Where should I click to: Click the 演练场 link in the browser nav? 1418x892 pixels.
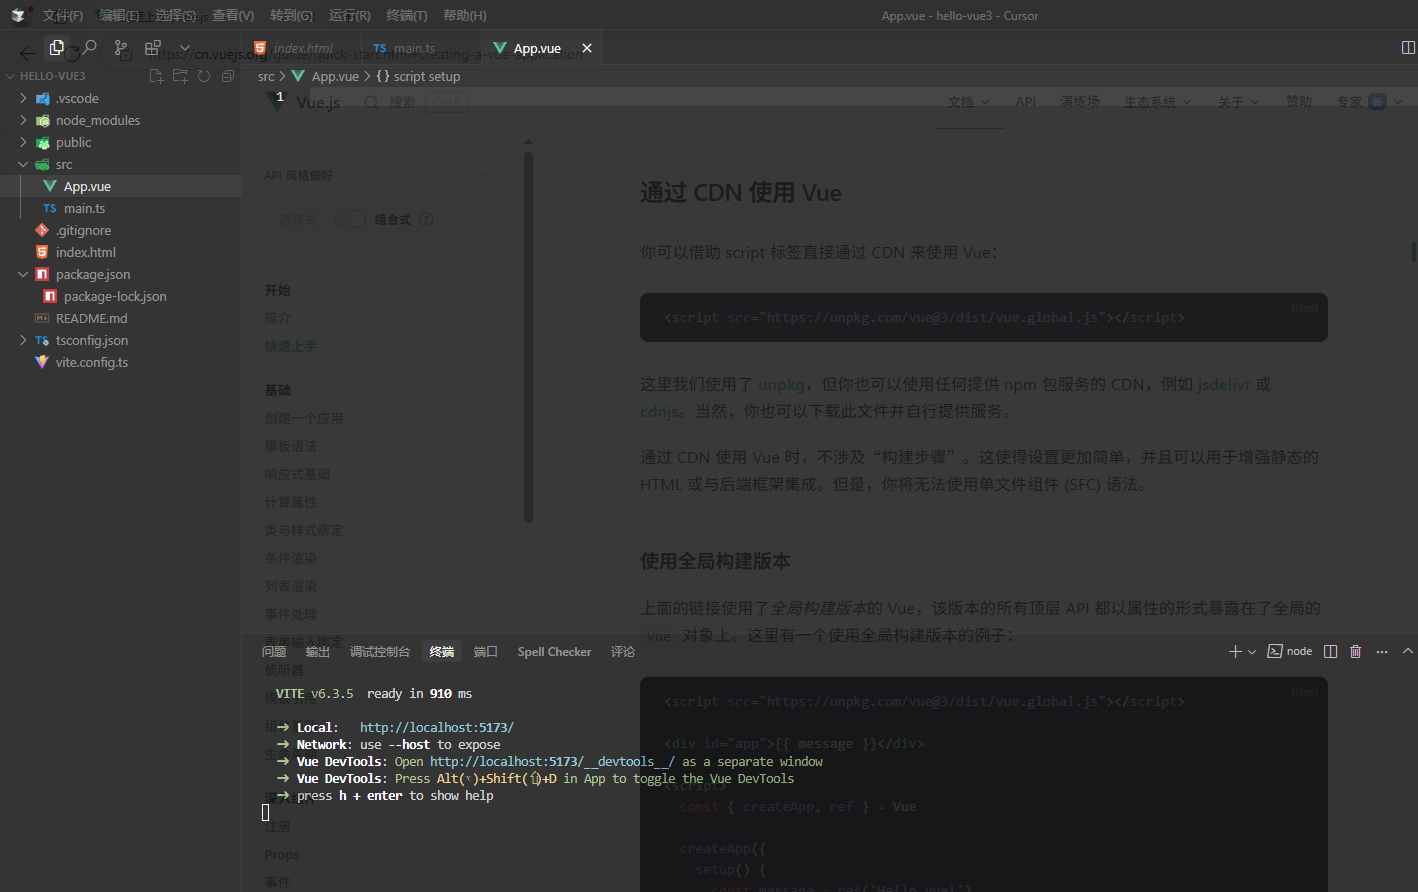click(x=1080, y=102)
